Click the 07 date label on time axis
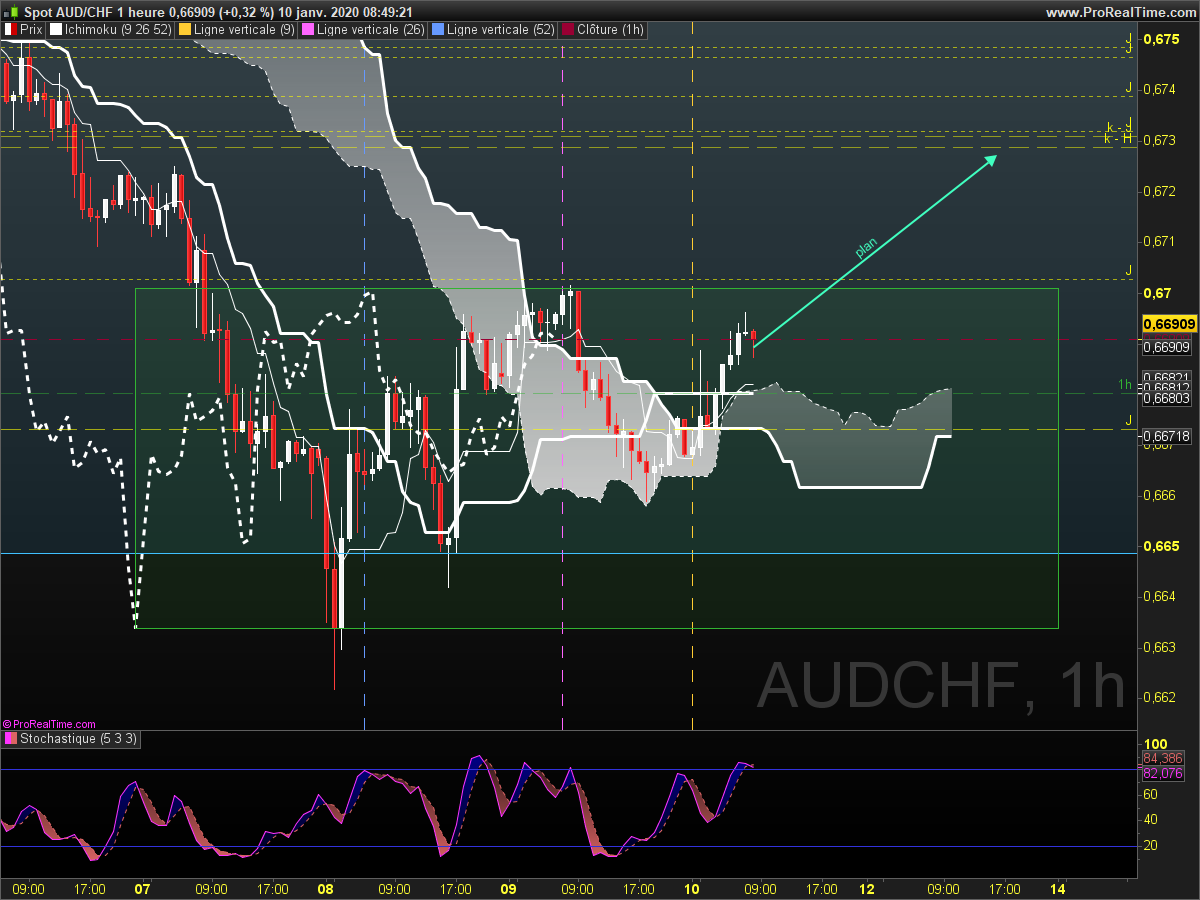This screenshot has width=1200, height=900. (142, 888)
